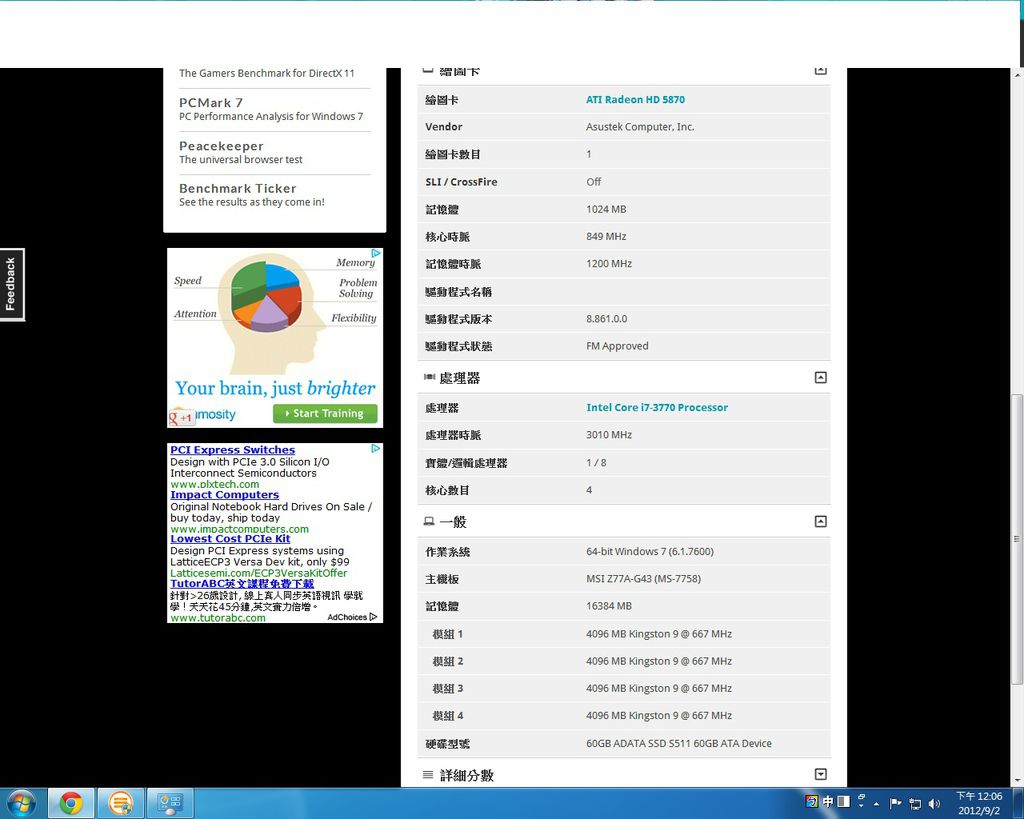Click the Show Desktop strip at taskbar end
The height and width of the screenshot is (819, 1024).
click(1019, 804)
